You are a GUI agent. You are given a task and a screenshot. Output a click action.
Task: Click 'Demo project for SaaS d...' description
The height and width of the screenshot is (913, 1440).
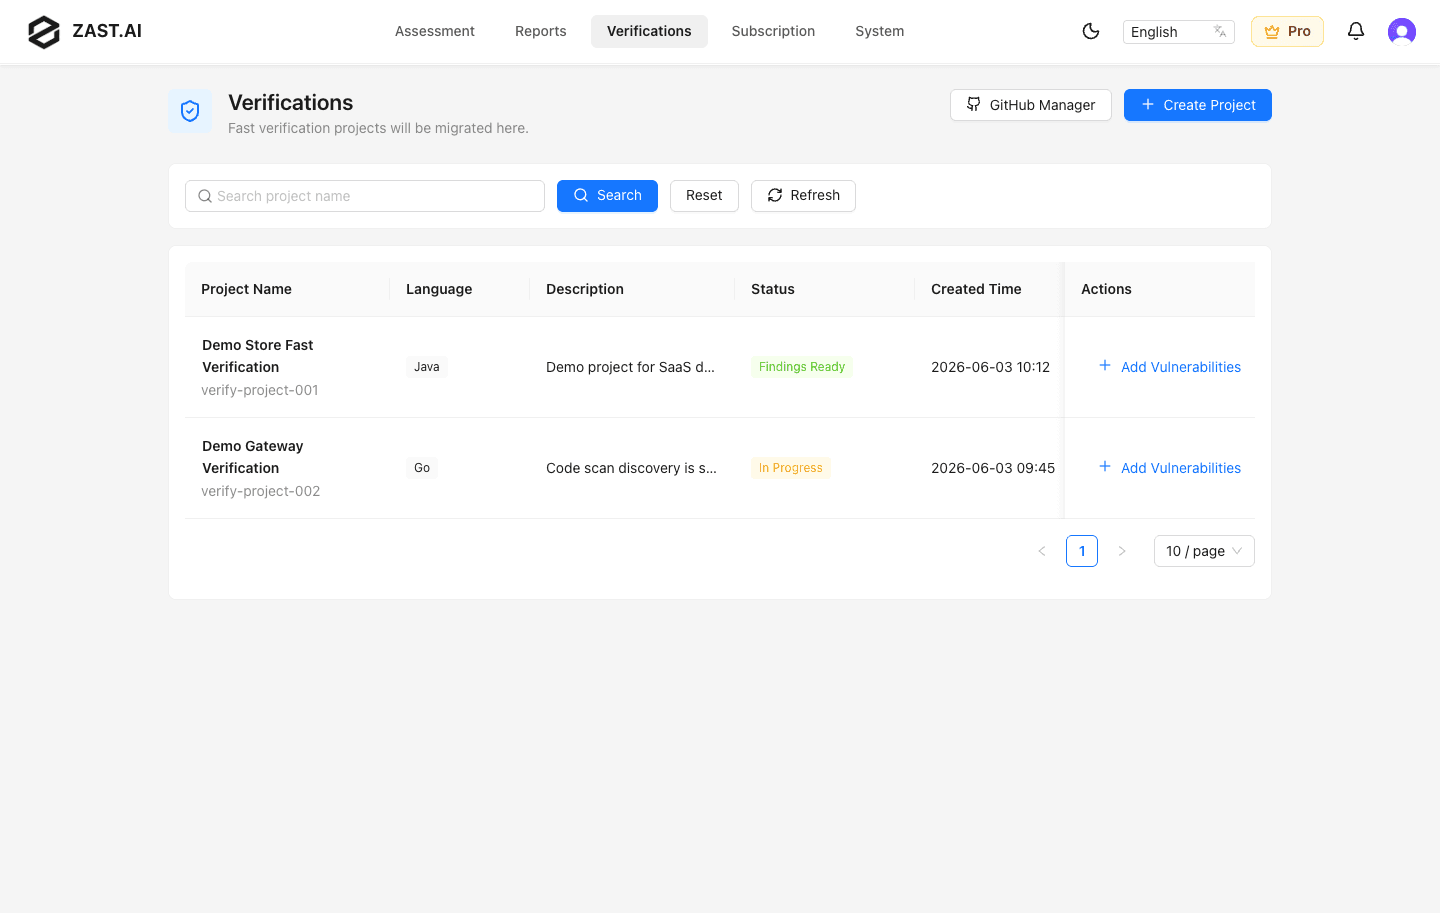[x=630, y=367]
